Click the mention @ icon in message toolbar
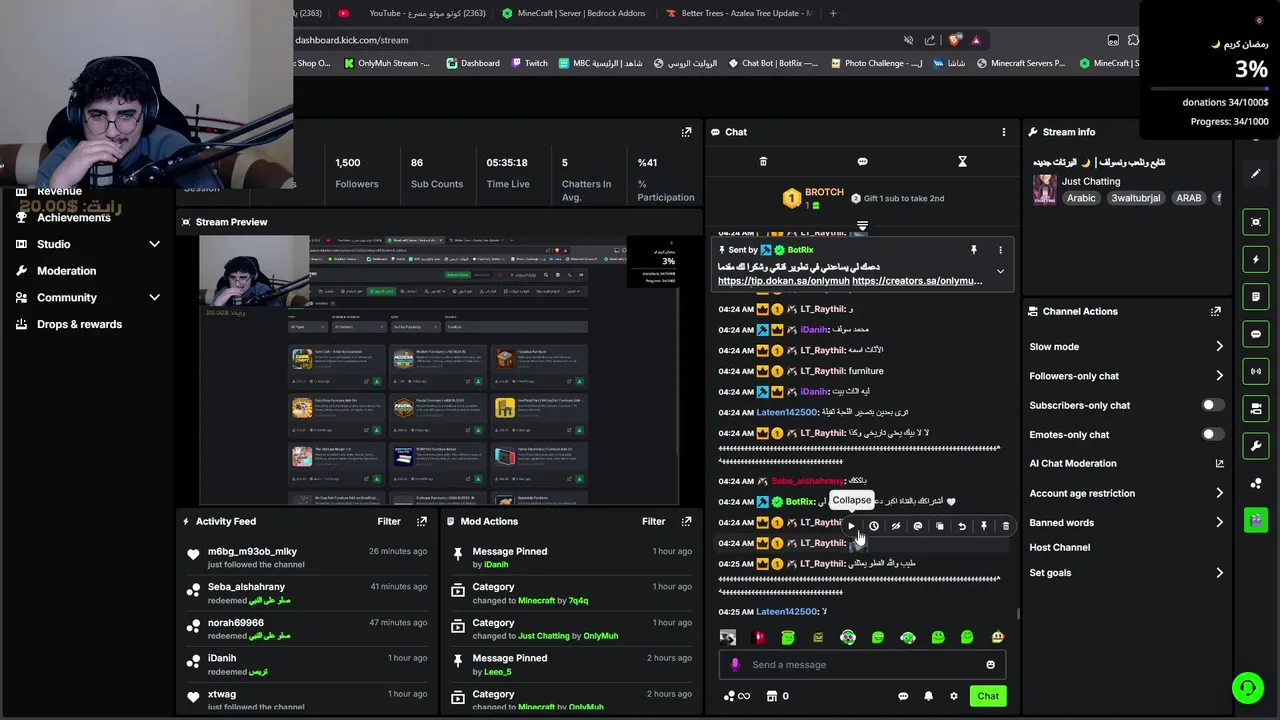The image size is (1280, 720). point(917,526)
